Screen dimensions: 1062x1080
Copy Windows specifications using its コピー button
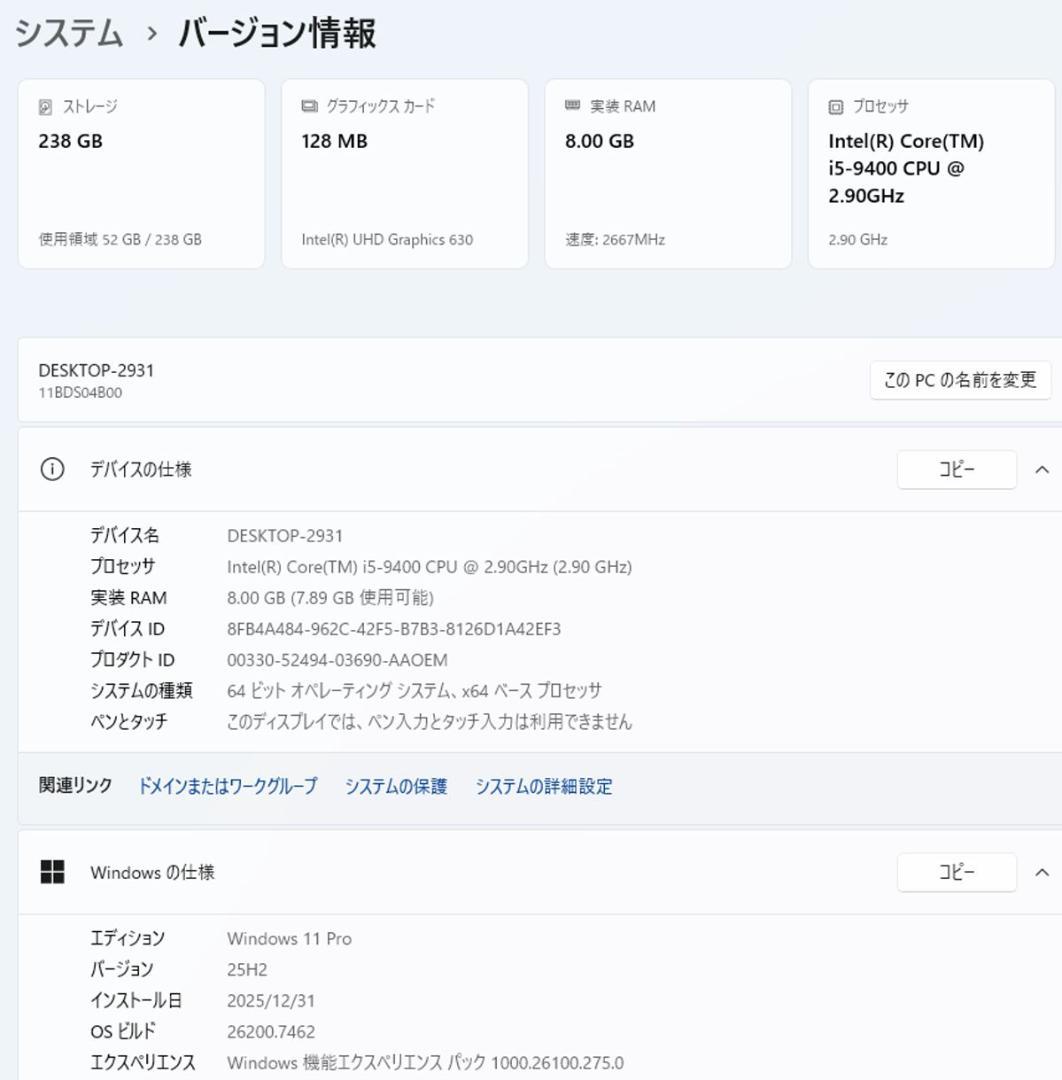tap(956, 872)
